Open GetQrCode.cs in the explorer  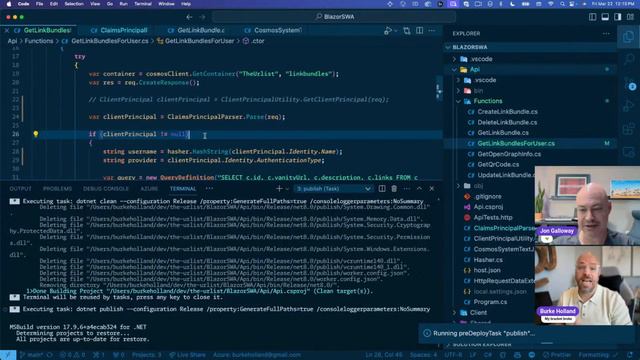click(x=498, y=164)
